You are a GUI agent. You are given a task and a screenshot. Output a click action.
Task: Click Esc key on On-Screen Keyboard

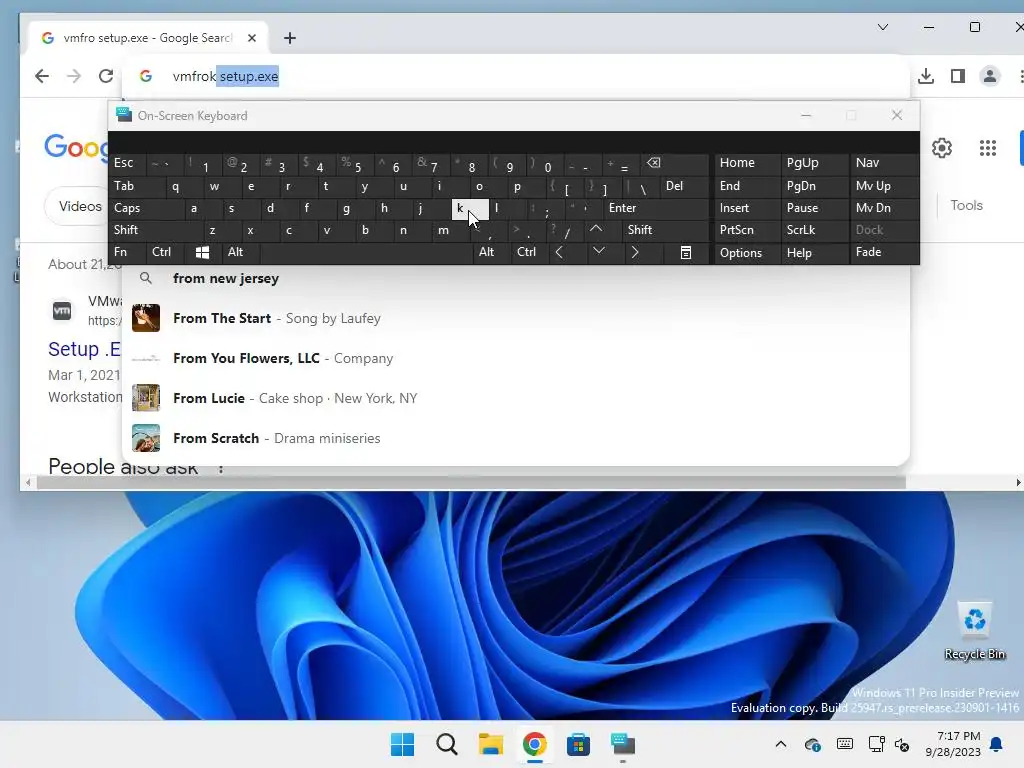[127, 163]
